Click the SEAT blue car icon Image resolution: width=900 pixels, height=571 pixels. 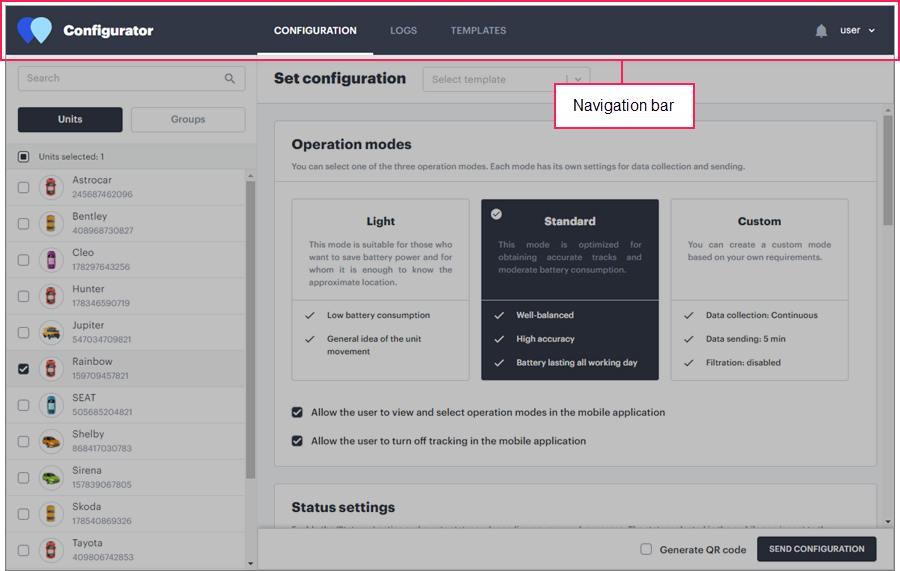pyautogui.click(x=51, y=405)
